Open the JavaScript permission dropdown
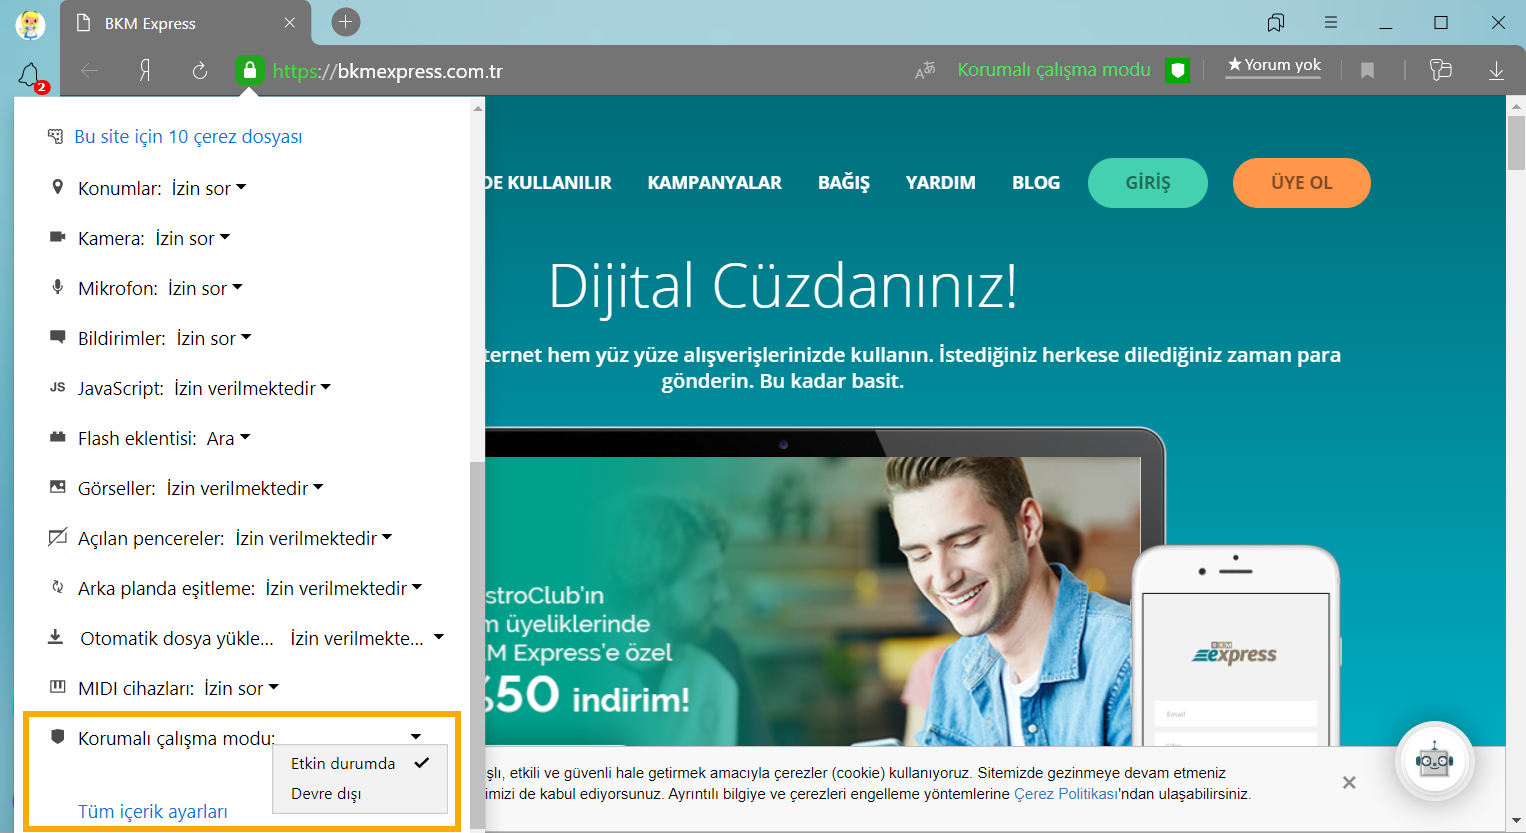Viewport: 1526px width, 833px height. click(252, 388)
